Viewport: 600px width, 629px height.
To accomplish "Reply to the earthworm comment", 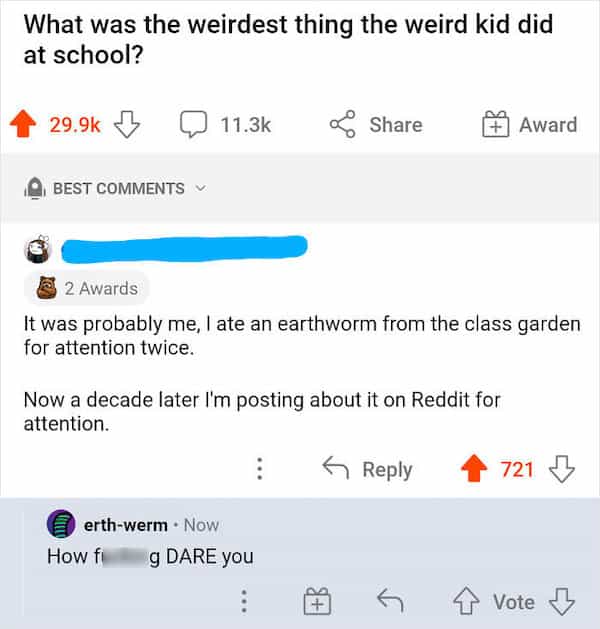I will (x=366, y=469).
